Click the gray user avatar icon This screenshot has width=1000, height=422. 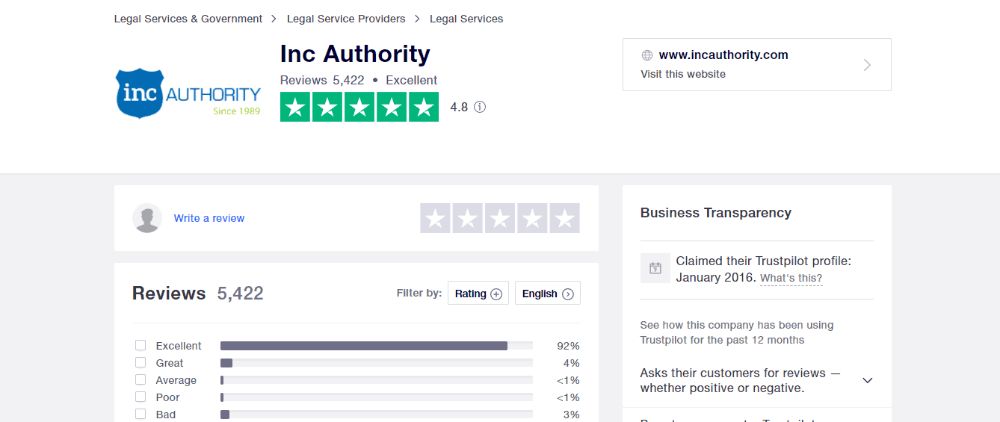click(147, 218)
